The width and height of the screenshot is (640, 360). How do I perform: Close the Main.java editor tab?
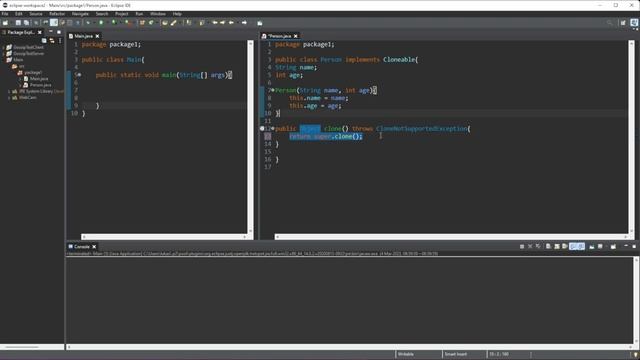click(98, 36)
